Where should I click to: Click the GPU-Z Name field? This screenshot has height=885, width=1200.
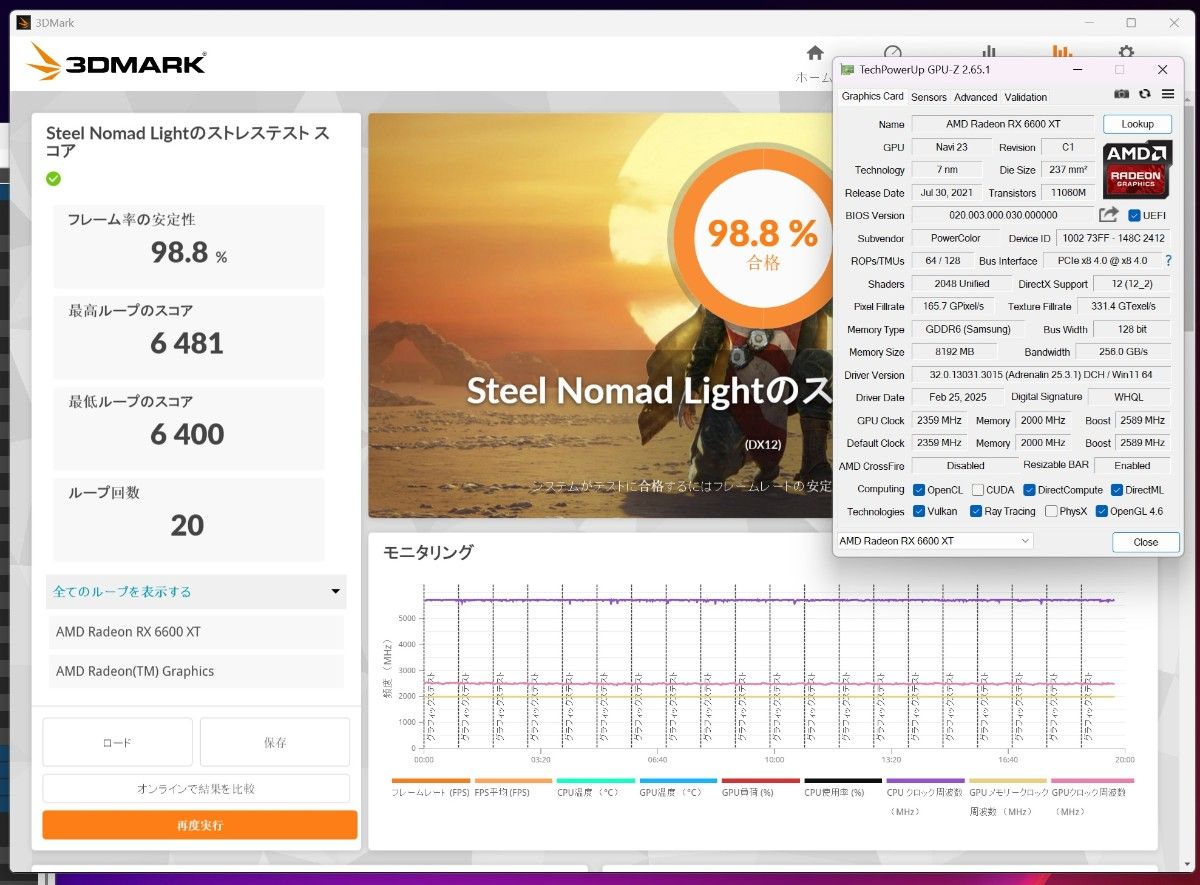tap(1003, 124)
